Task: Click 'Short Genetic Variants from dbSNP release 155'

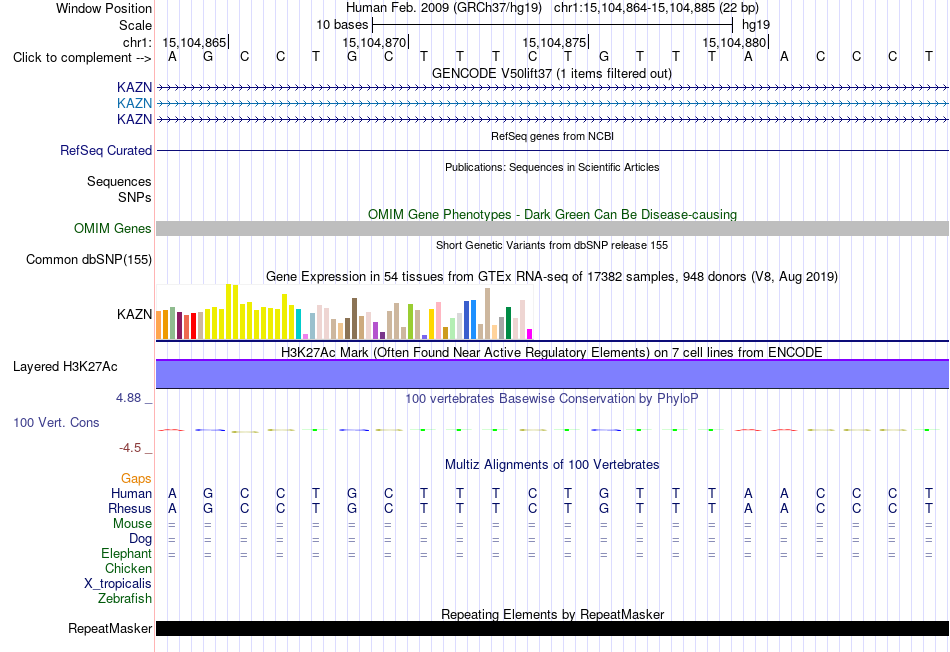Action: click(552, 245)
